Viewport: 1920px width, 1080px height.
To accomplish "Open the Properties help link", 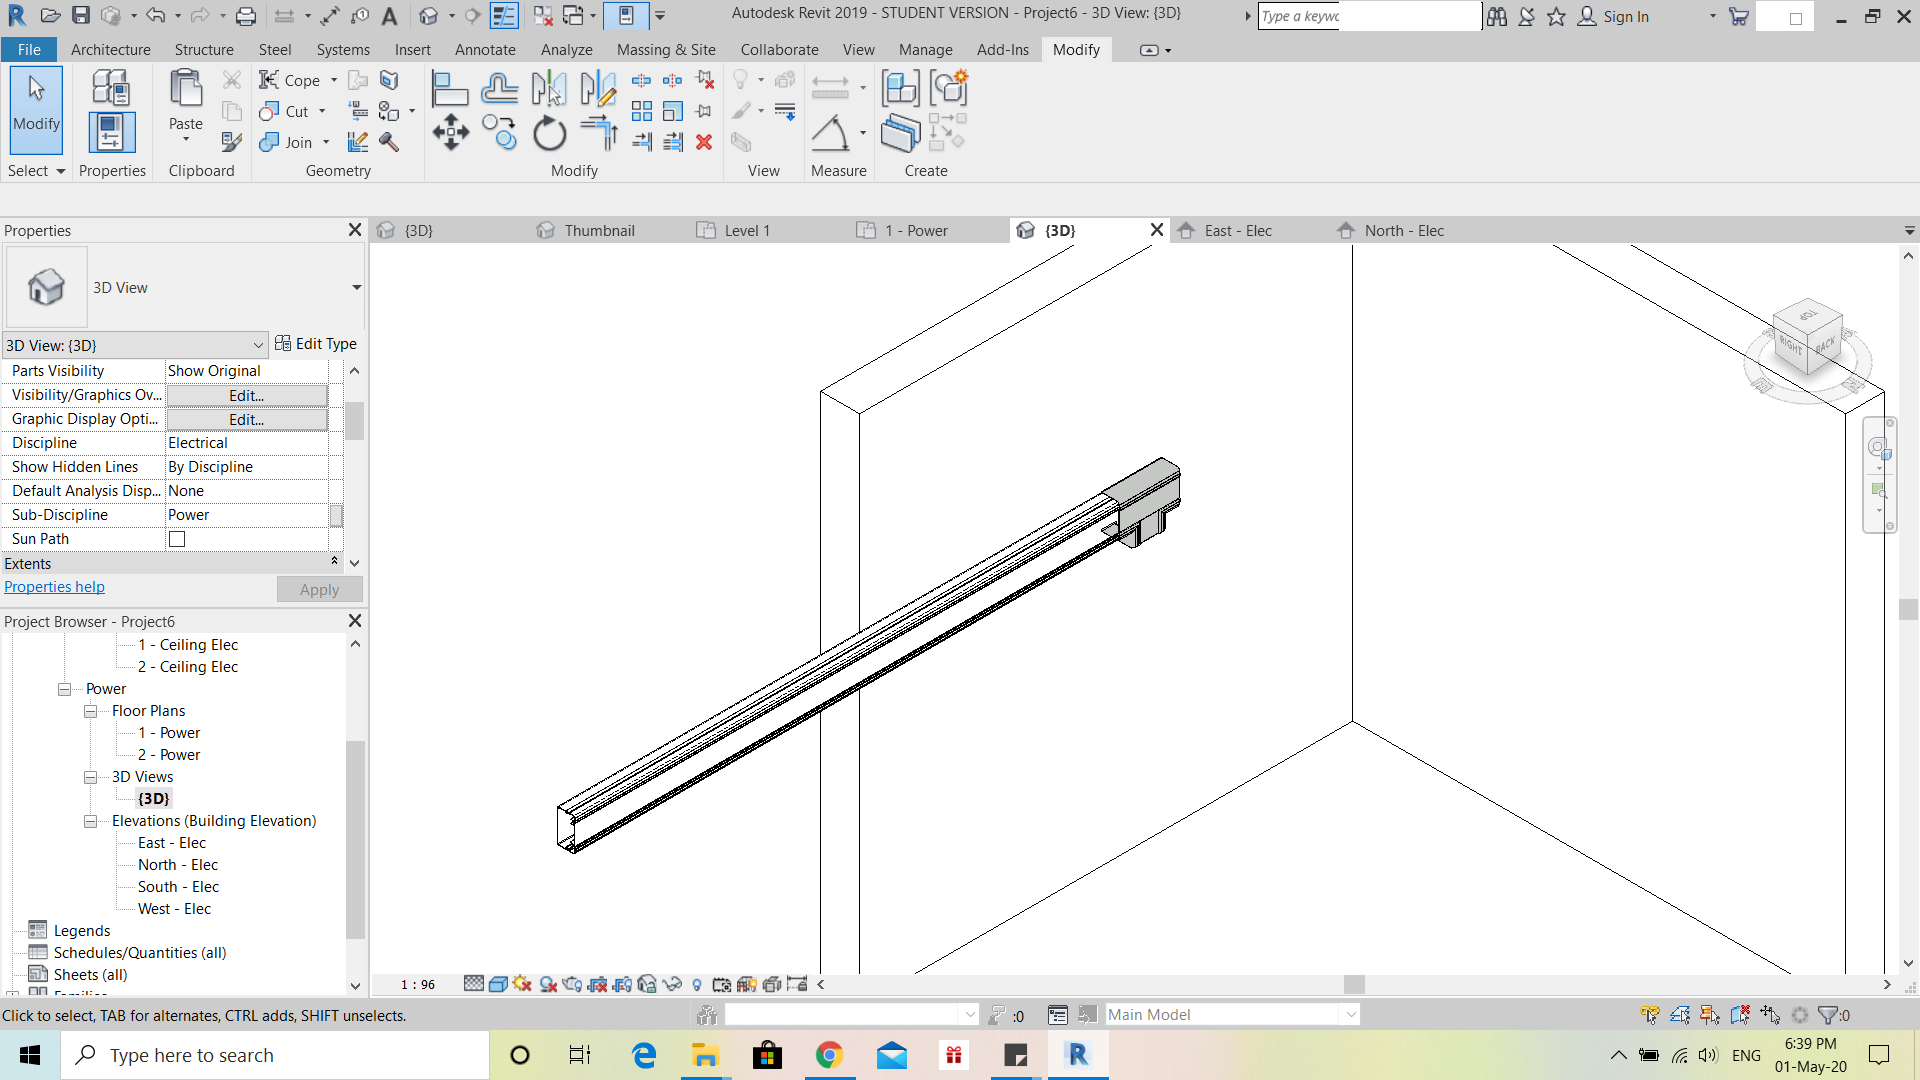I will coord(54,586).
